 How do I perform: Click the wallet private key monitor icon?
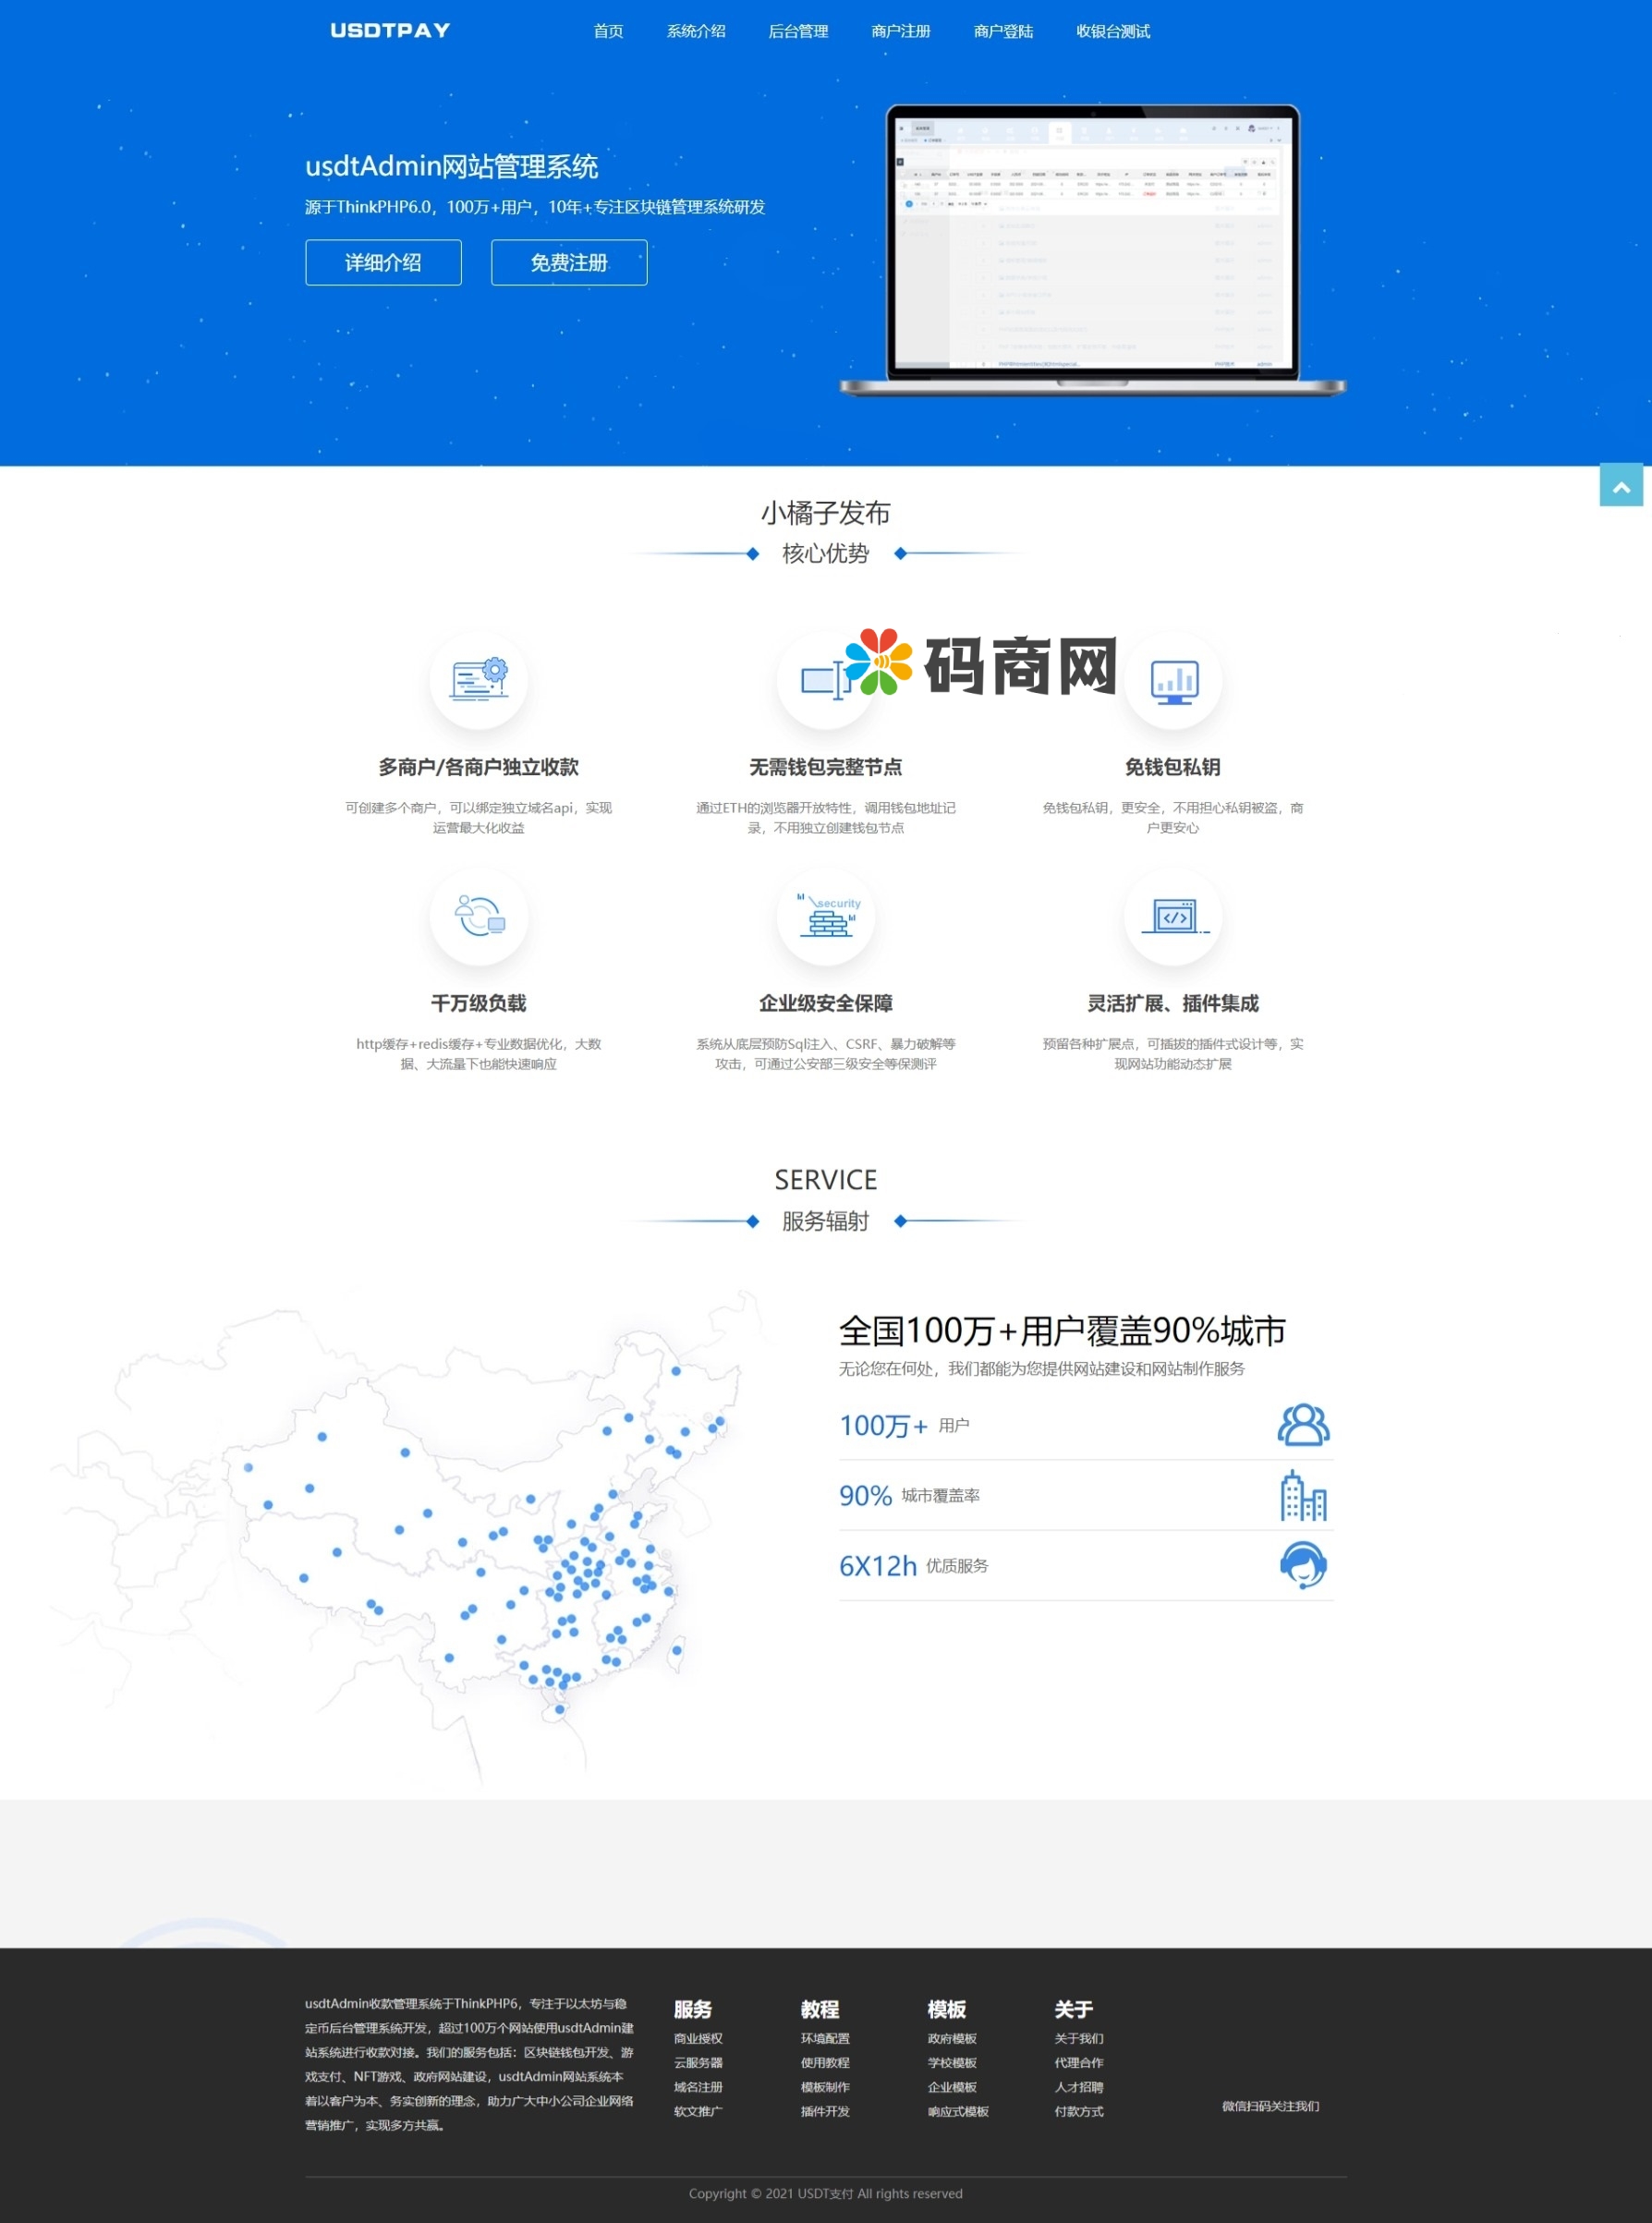(x=1173, y=681)
